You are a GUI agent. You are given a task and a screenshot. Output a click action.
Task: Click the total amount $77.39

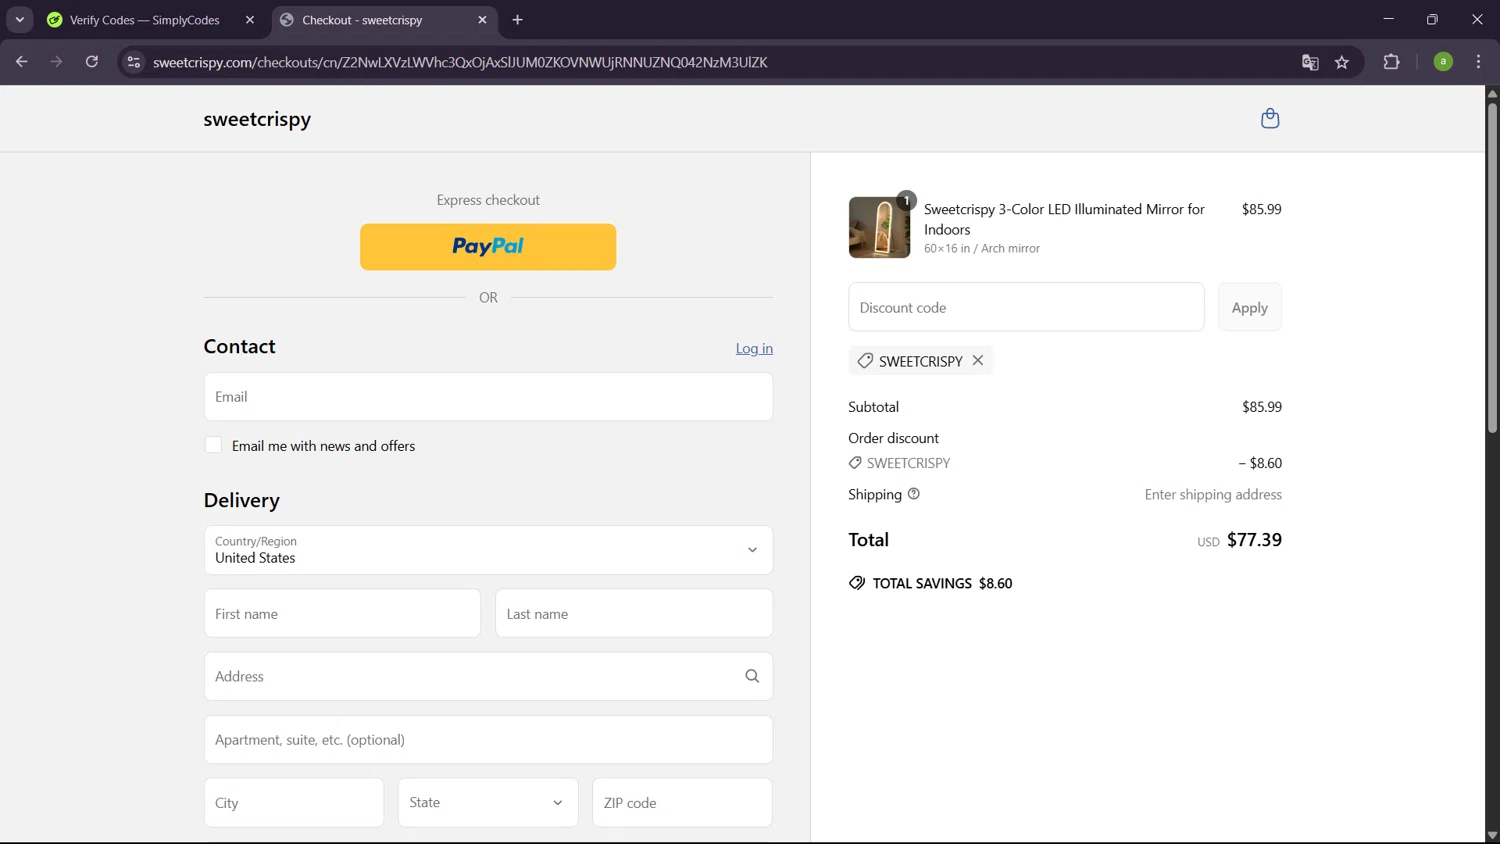[x=1254, y=540]
